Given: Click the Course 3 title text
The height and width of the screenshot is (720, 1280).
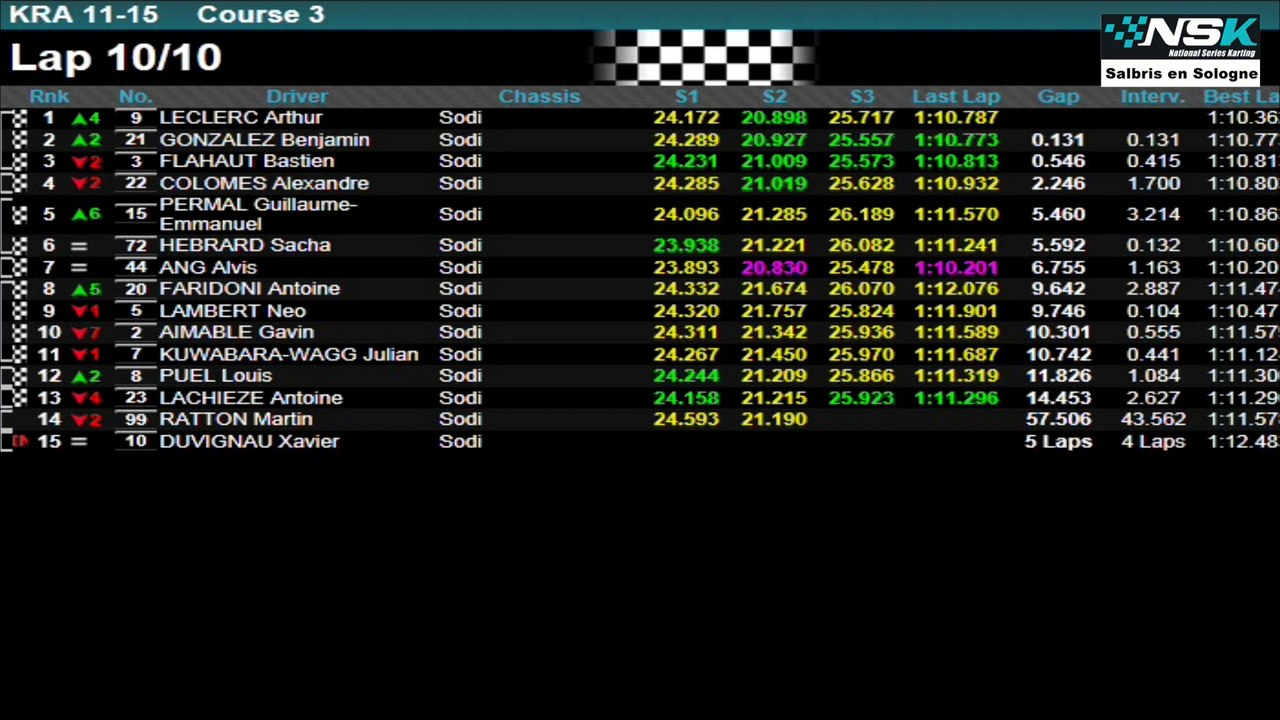Looking at the screenshot, I should [260, 15].
